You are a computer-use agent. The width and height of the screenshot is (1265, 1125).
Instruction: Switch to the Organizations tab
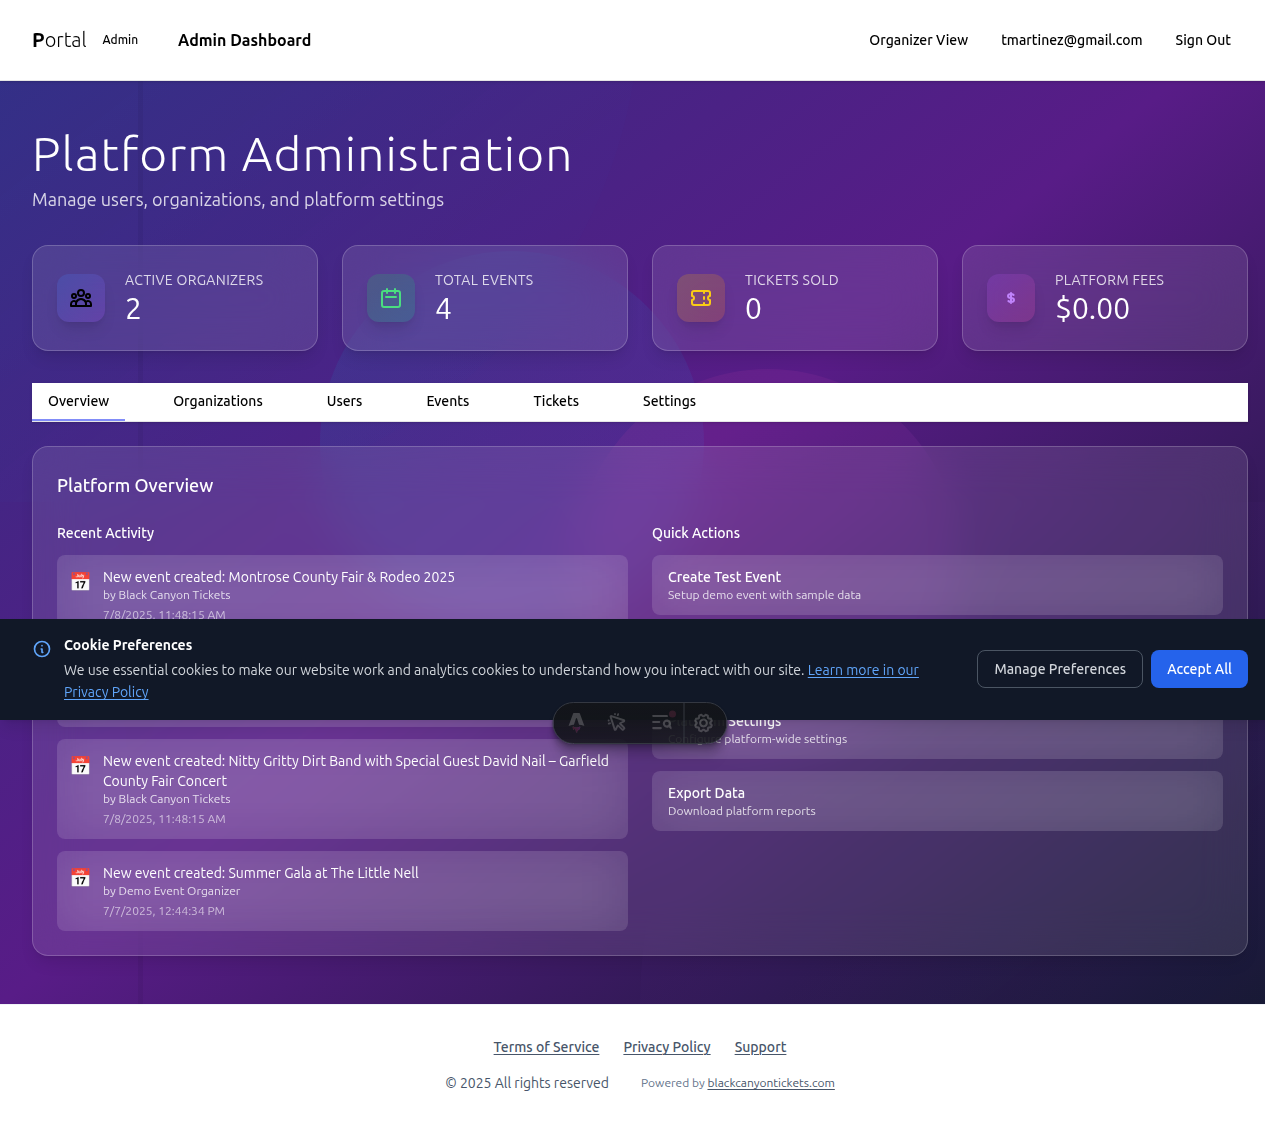(x=217, y=401)
